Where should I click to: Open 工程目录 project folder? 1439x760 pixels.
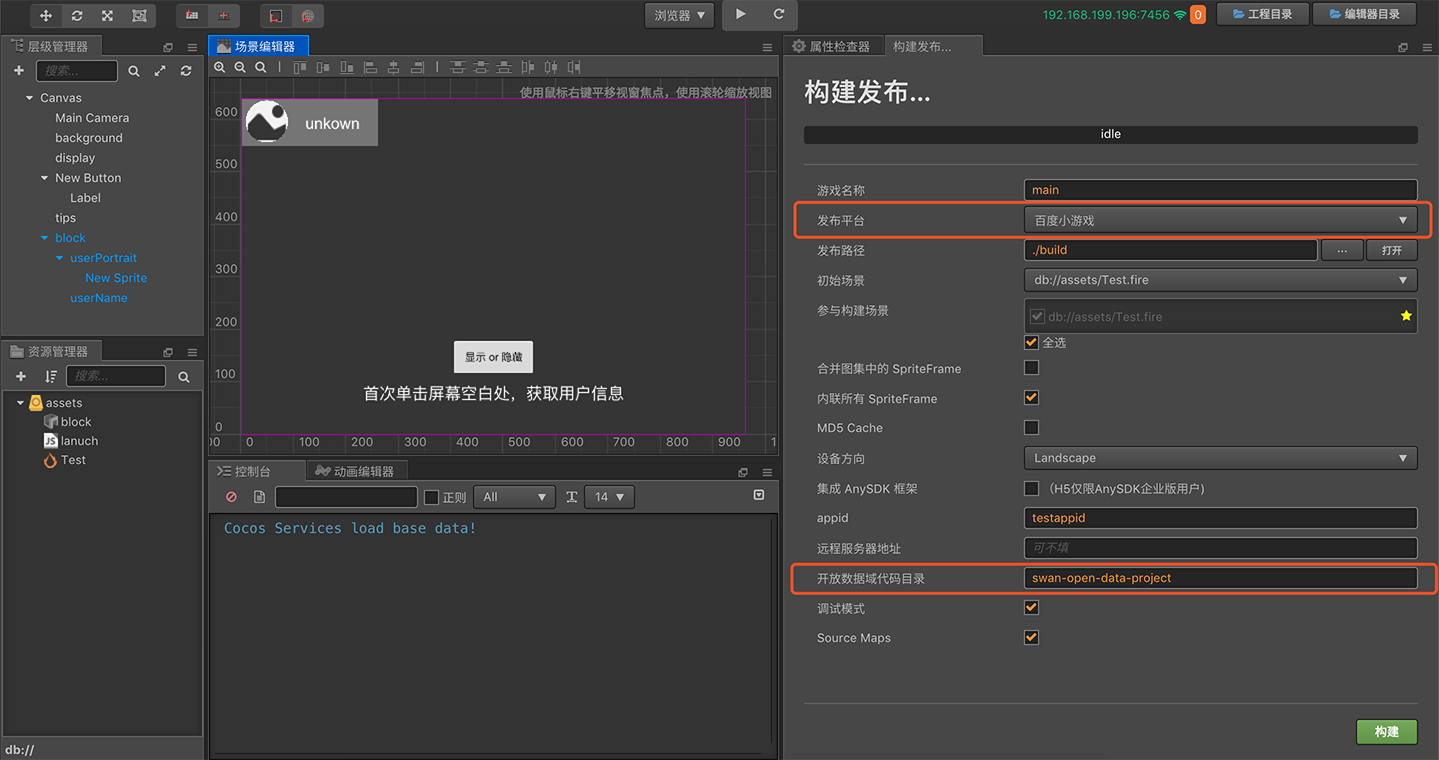click(x=1262, y=14)
